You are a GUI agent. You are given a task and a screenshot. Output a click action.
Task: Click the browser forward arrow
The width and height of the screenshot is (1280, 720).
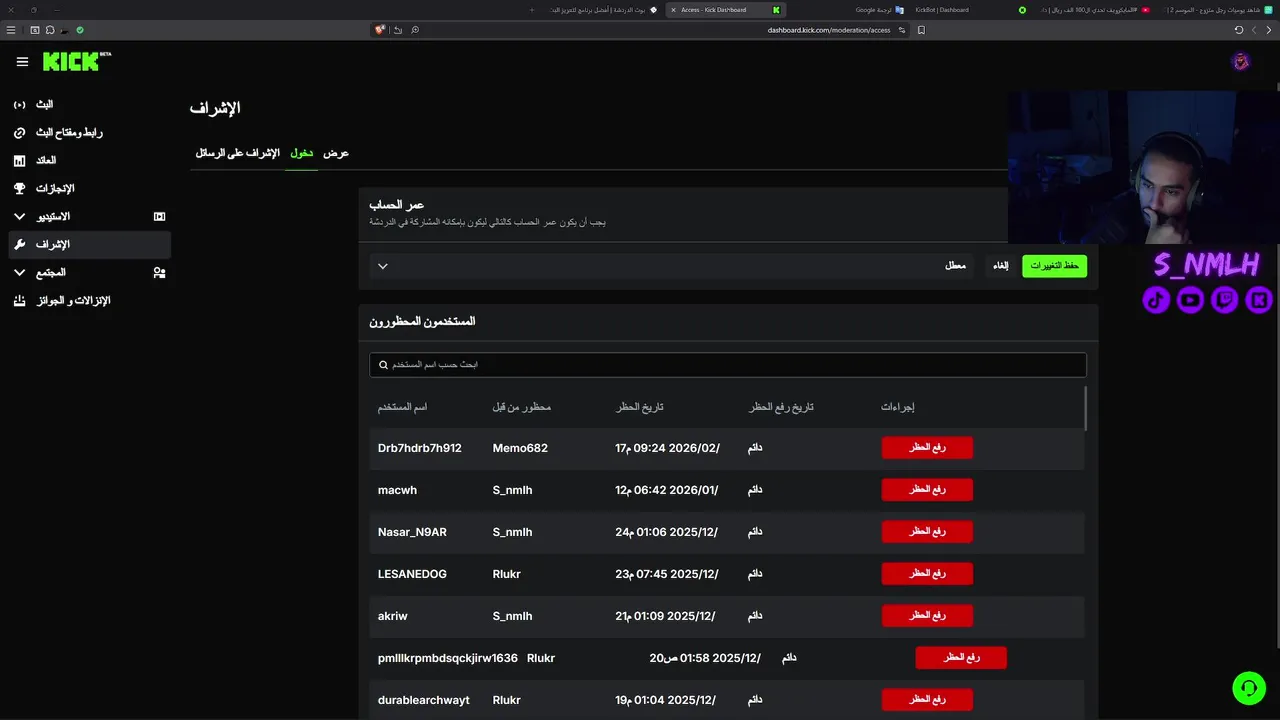1253,30
